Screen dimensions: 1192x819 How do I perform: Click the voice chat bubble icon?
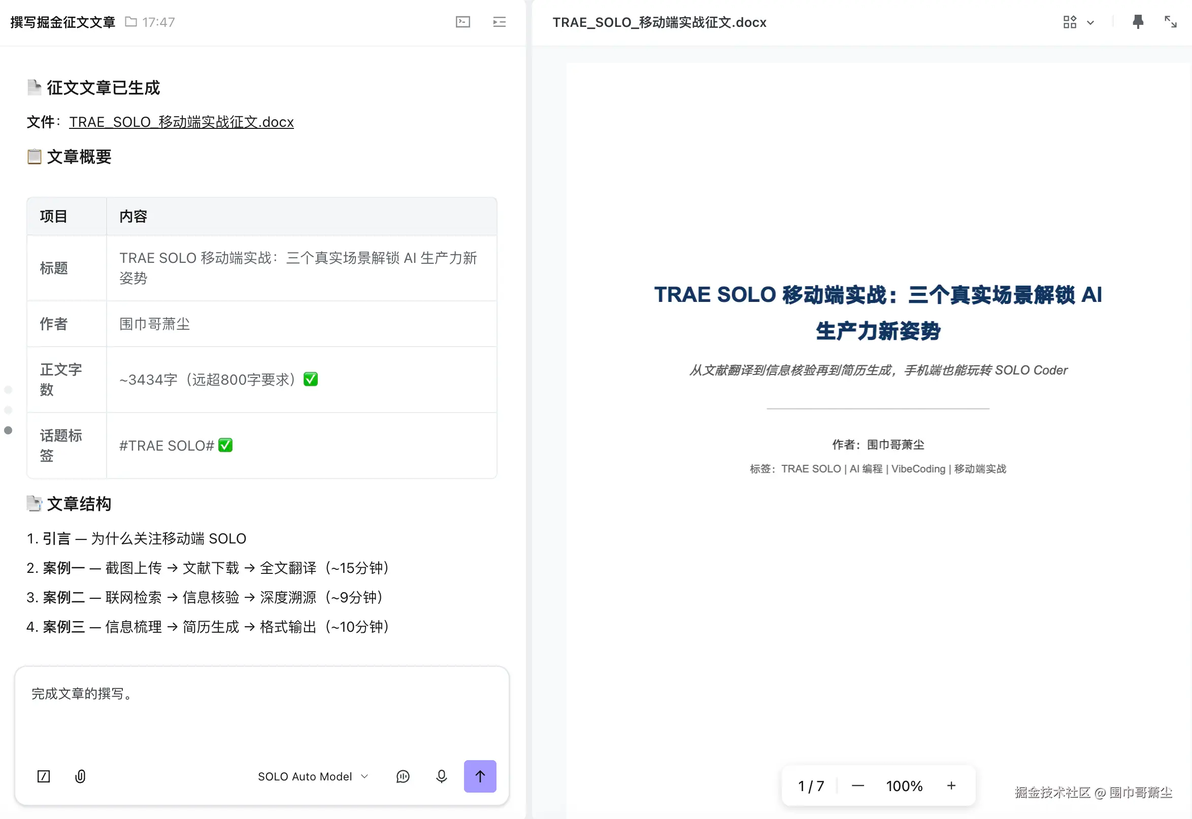(403, 776)
